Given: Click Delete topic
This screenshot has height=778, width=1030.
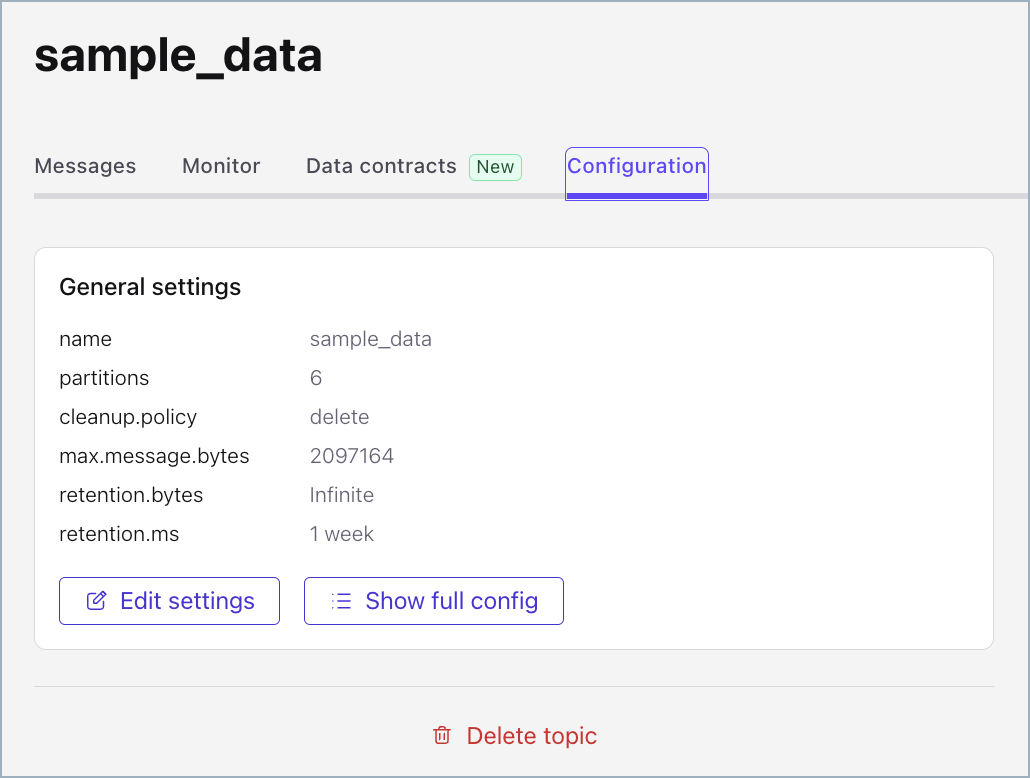Looking at the screenshot, I should click(531, 735).
